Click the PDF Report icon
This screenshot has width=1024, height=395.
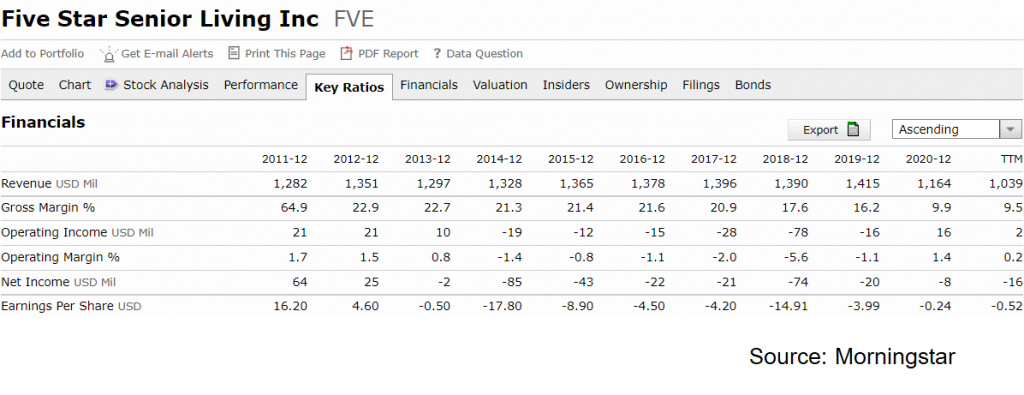point(347,54)
